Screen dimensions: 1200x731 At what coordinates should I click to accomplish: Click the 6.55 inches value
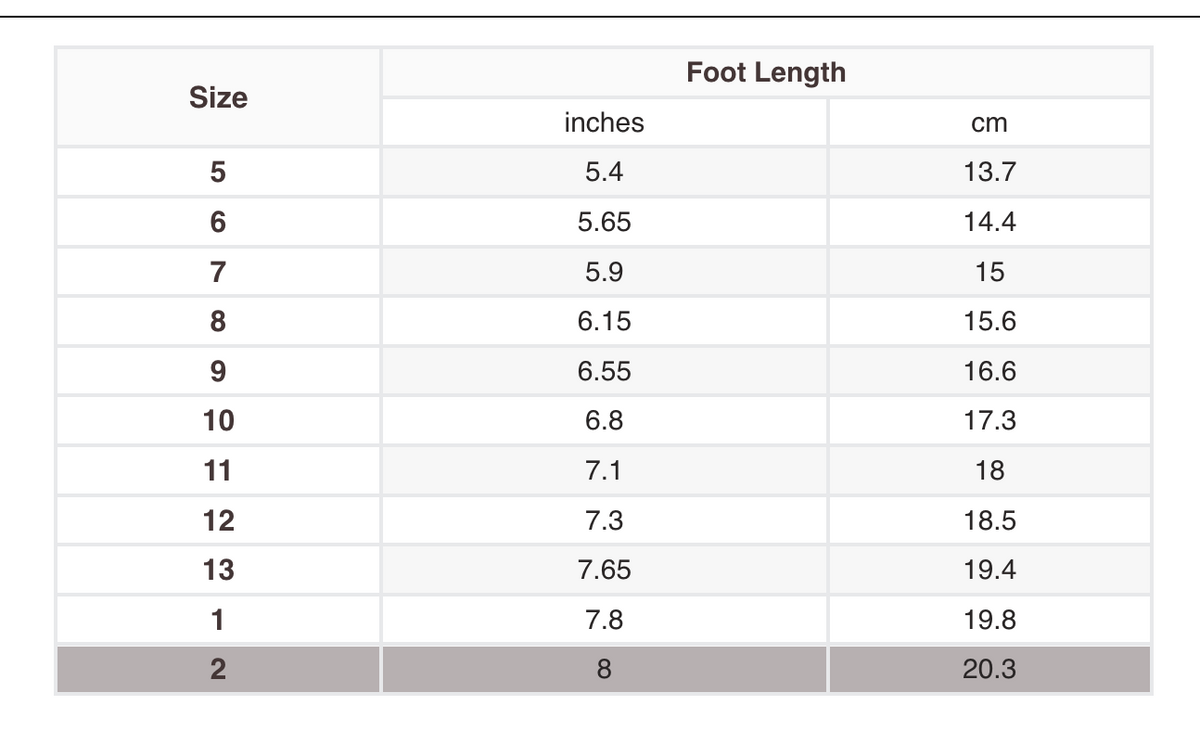pos(604,371)
